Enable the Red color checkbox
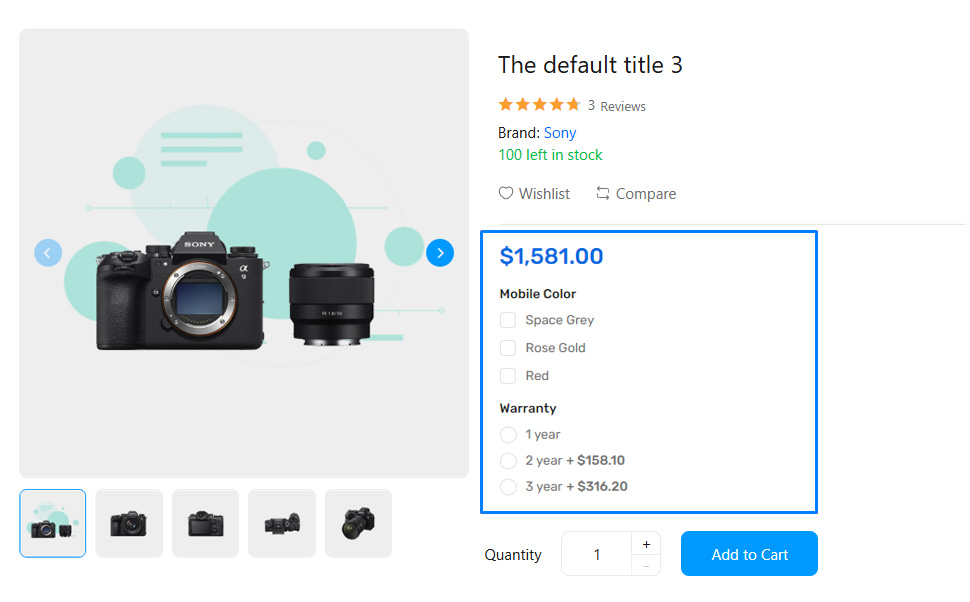 (508, 376)
